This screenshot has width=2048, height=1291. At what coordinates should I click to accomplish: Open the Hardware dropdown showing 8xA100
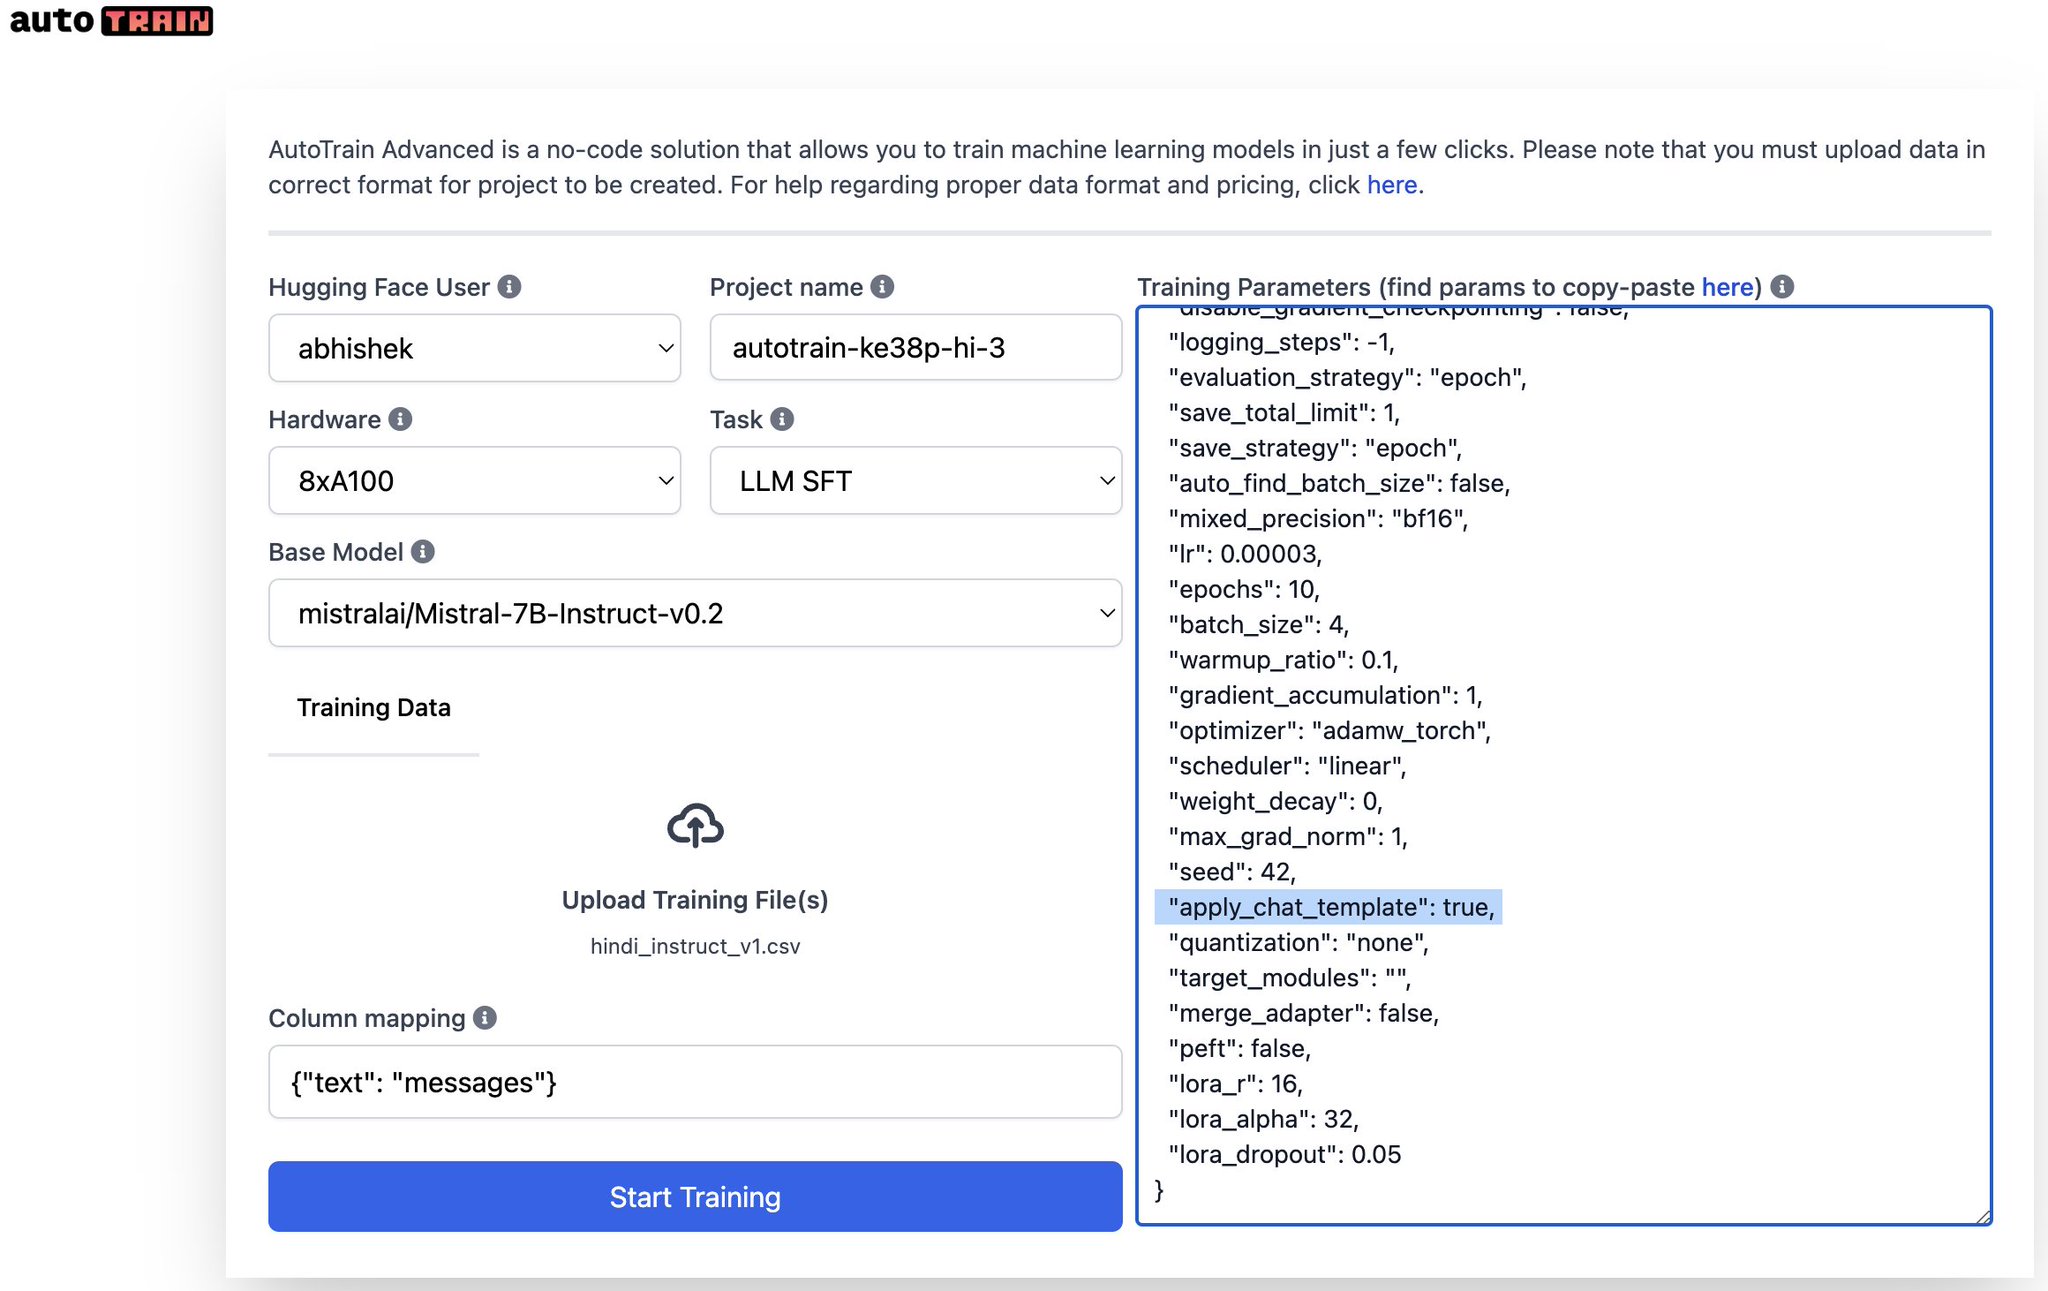point(474,481)
